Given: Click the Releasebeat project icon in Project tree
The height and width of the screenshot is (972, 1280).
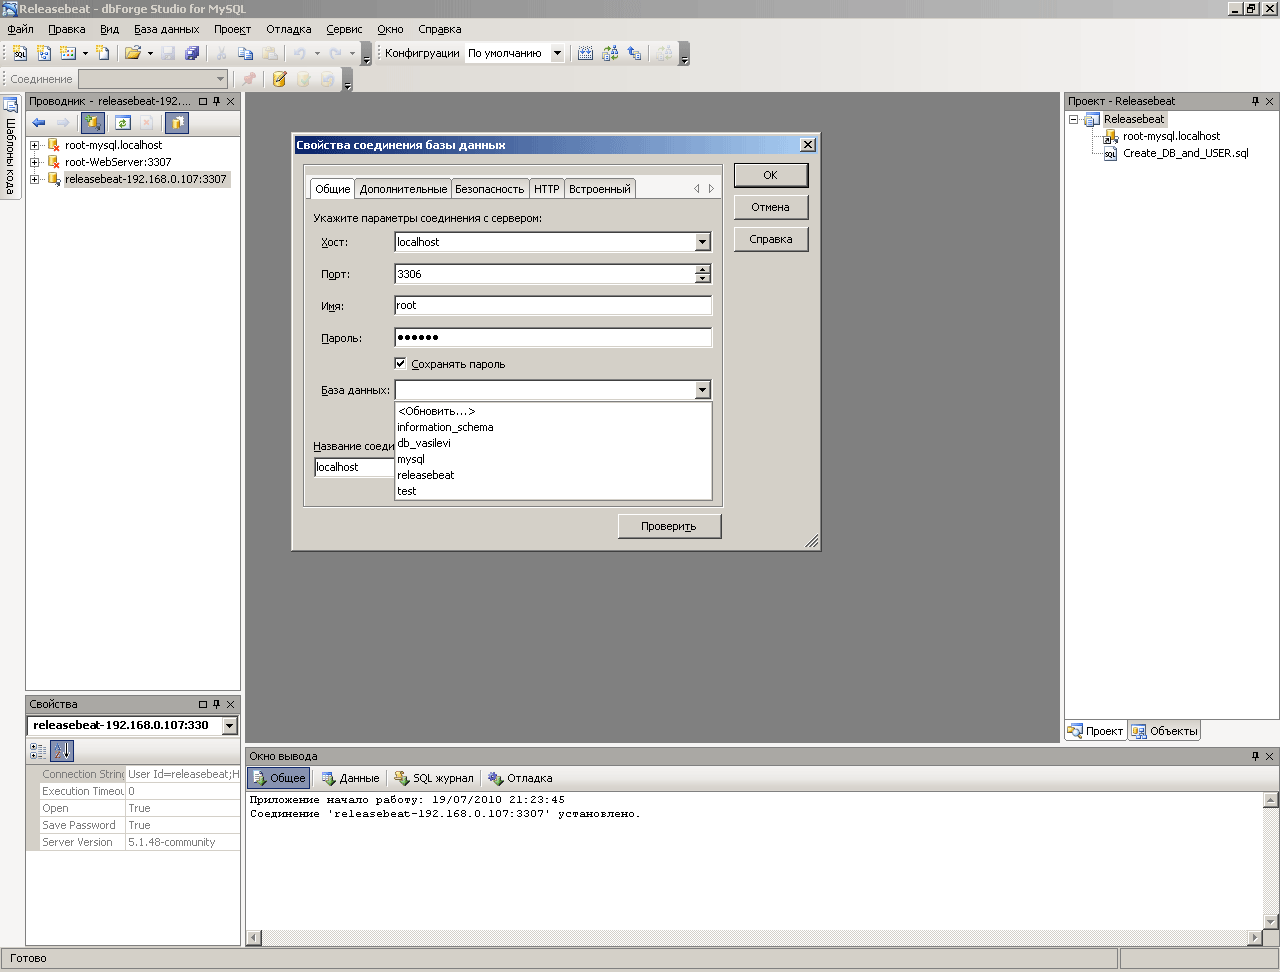Looking at the screenshot, I should tap(1092, 119).
